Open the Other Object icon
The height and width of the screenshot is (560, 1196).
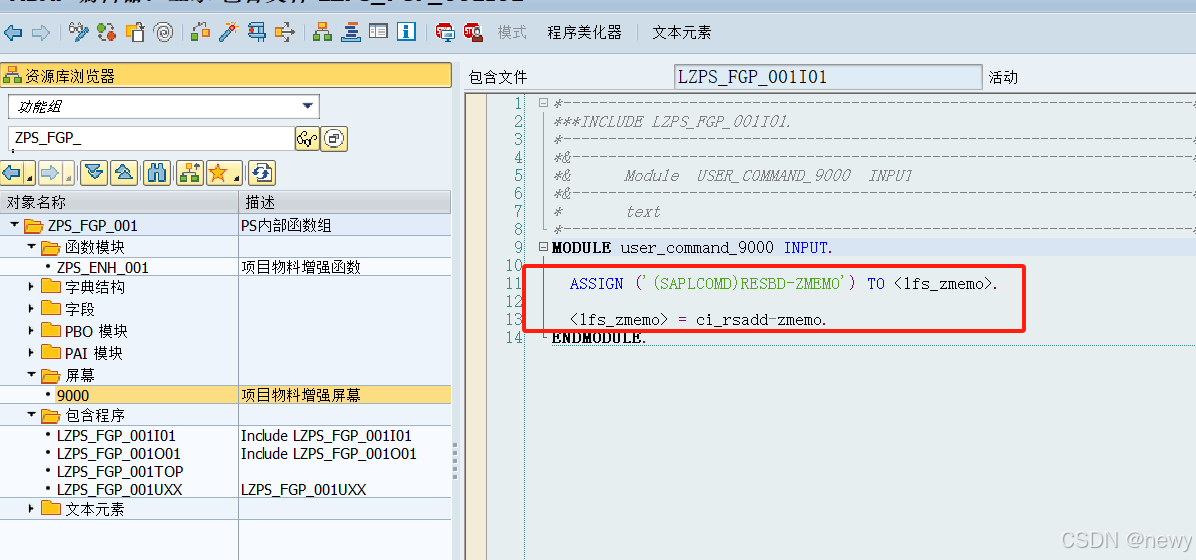tap(135, 32)
